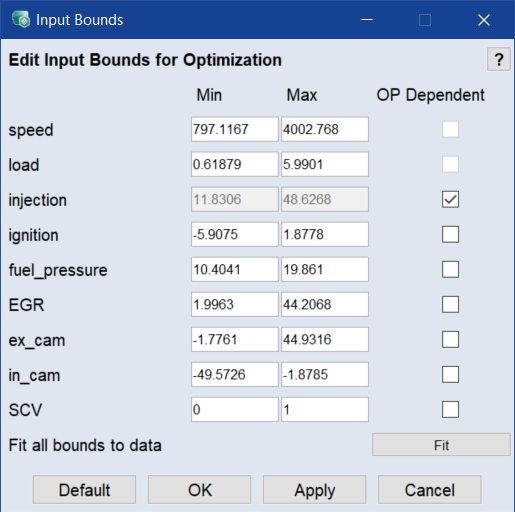Click the load Max field 5.9901

(325, 164)
